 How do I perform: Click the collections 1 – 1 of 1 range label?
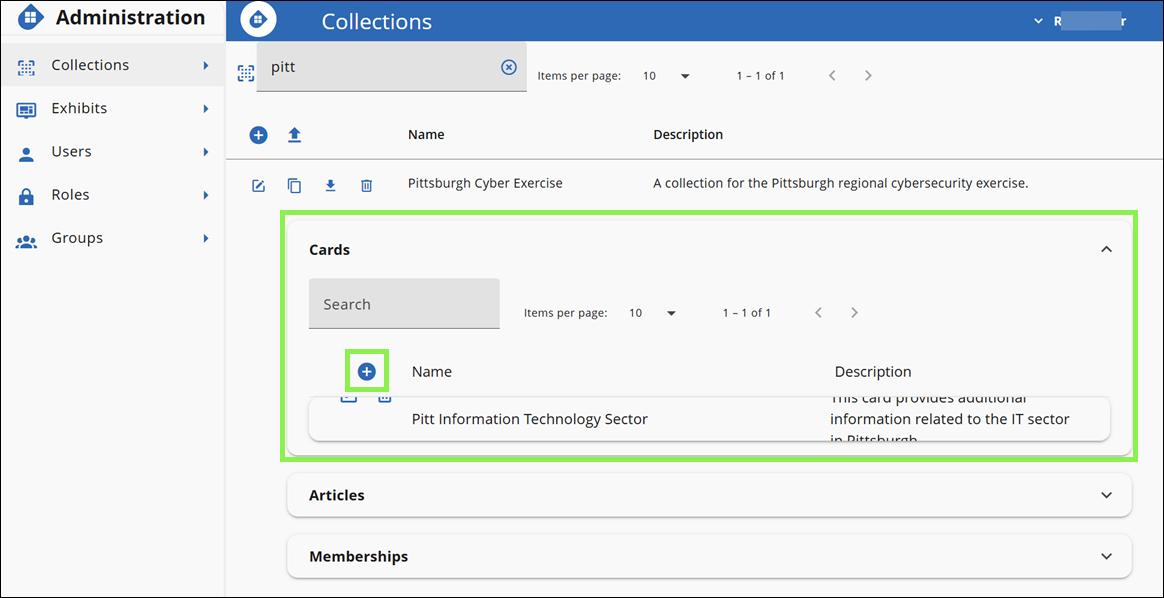(760, 76)
